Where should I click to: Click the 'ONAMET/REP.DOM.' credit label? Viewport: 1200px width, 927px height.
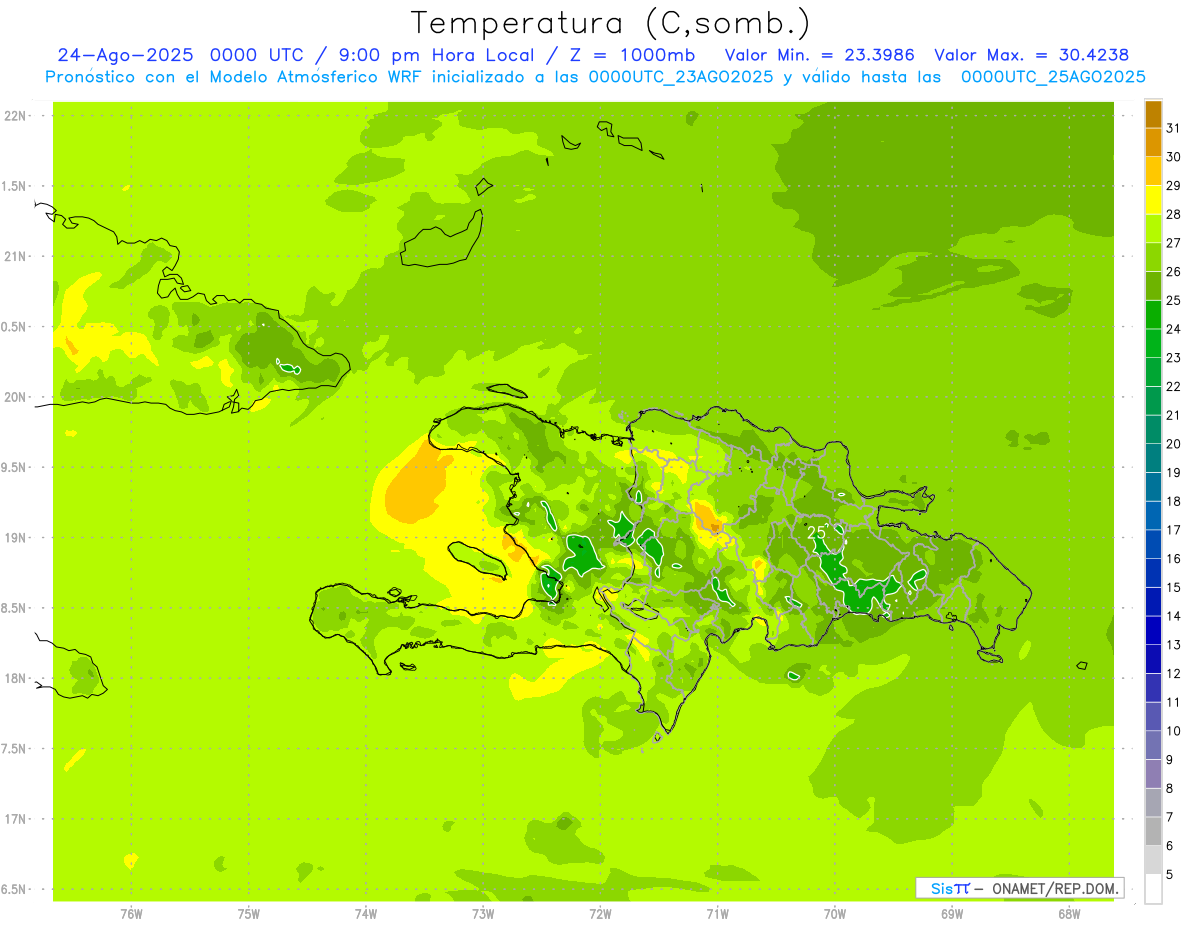(1054, 888)
